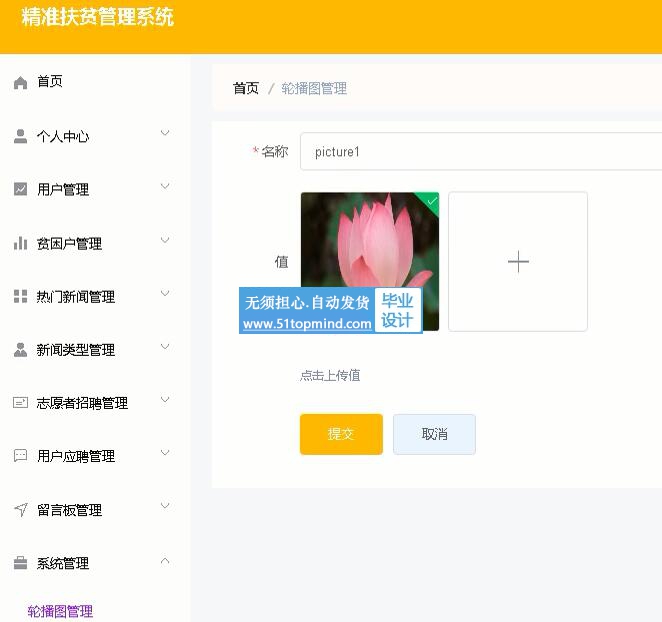Screen dimensions: 662x622
Task: Focus the 名称 input field containing picture1
Action: tap(481, 151)
